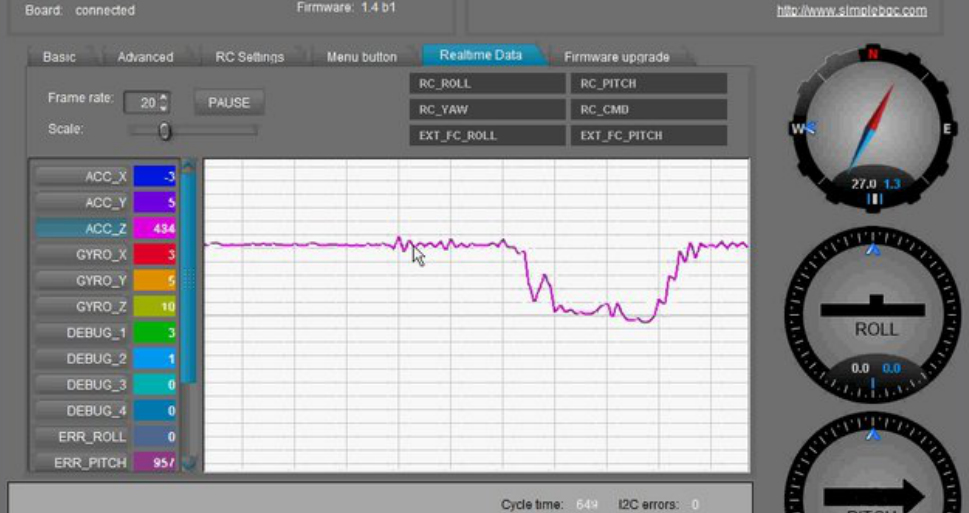Click the variable list scroll-down arrow

(x=189, y=462)
